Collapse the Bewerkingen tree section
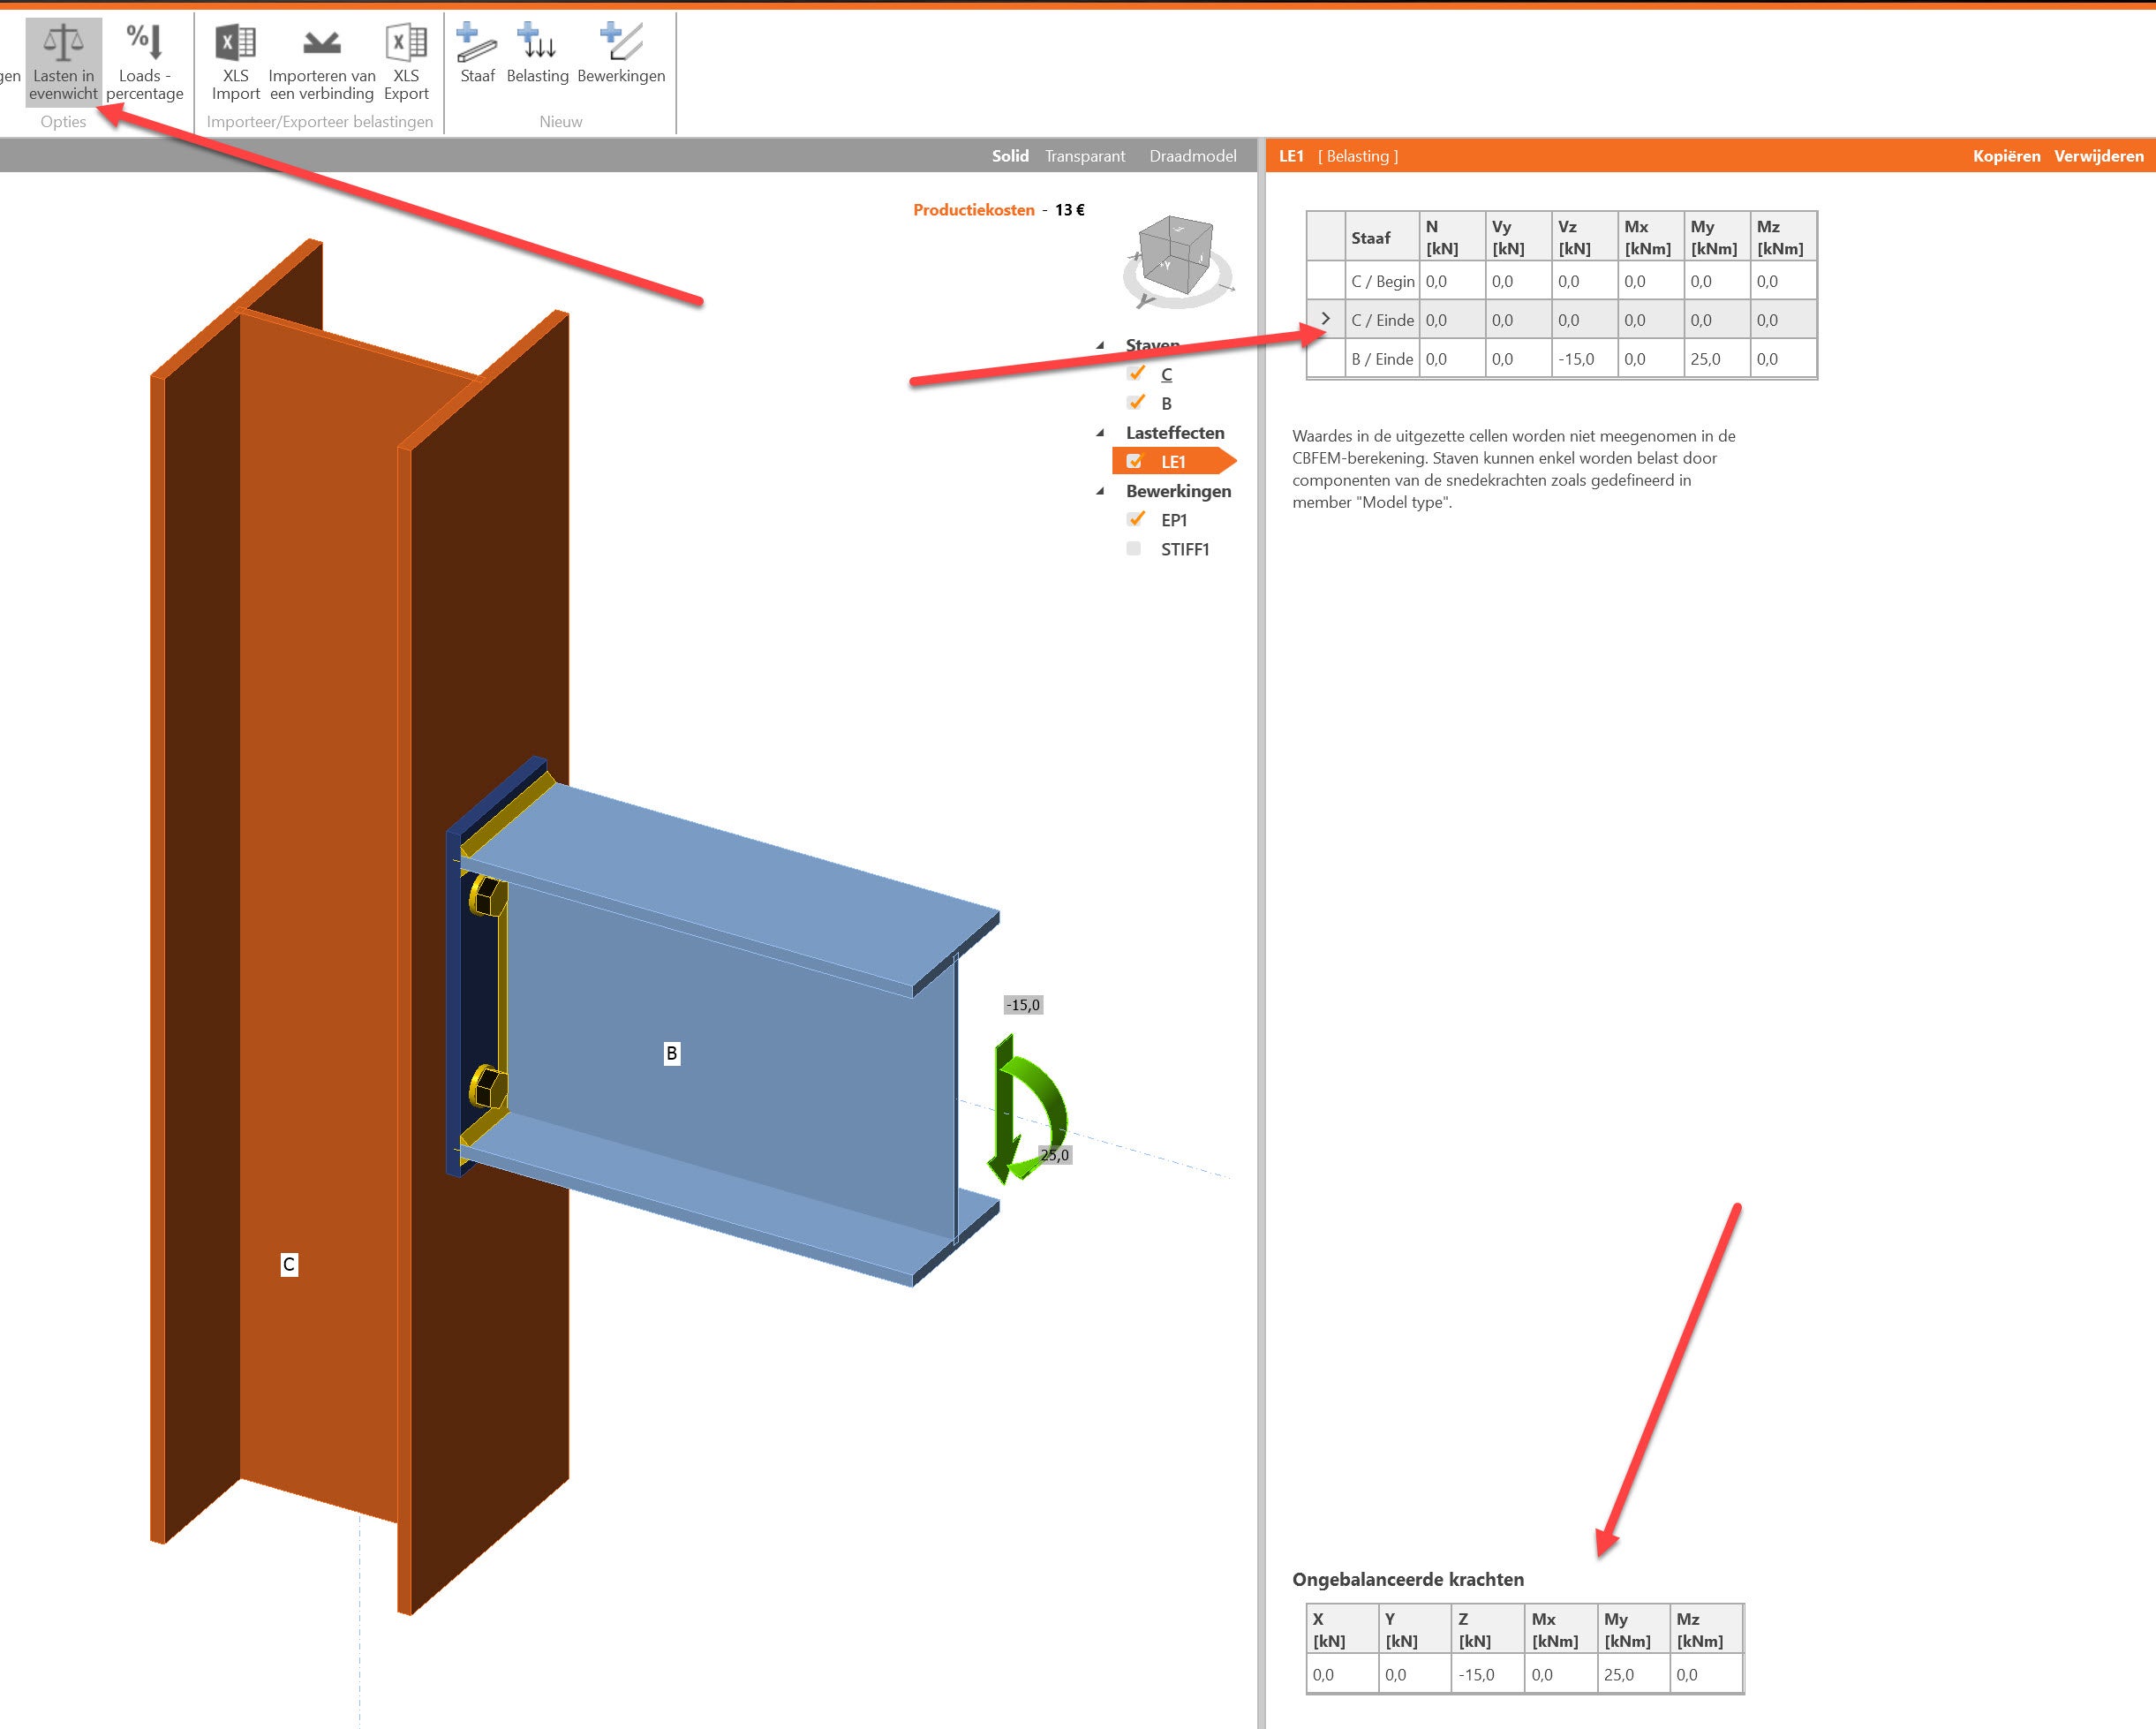The height and width of the screenshot is (1729, 2156). click(1100, 491)
